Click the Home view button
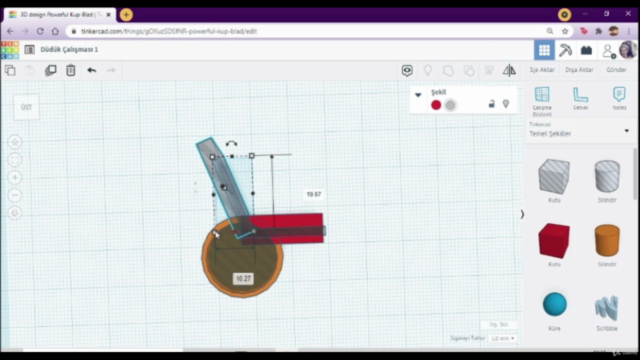Viewport: 640px width, 360px height. pyautogui.click(x=15, y=142)
